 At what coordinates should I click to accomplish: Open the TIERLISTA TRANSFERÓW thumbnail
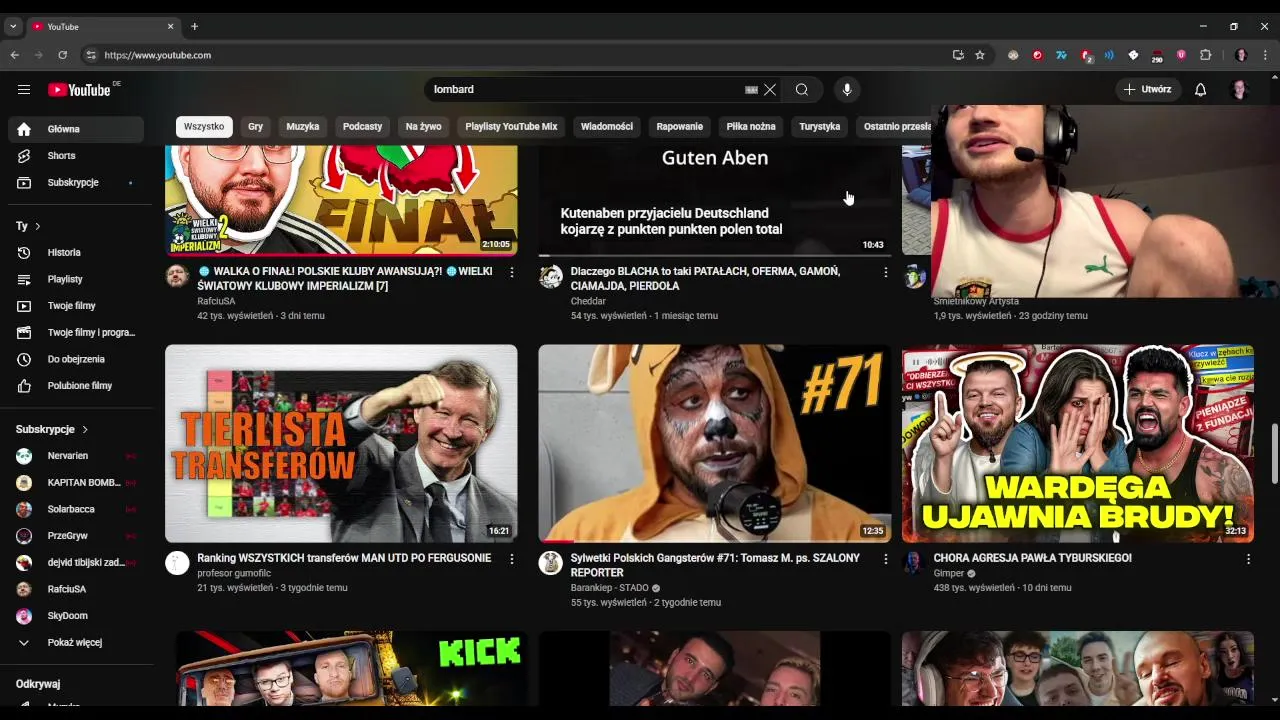341,444
